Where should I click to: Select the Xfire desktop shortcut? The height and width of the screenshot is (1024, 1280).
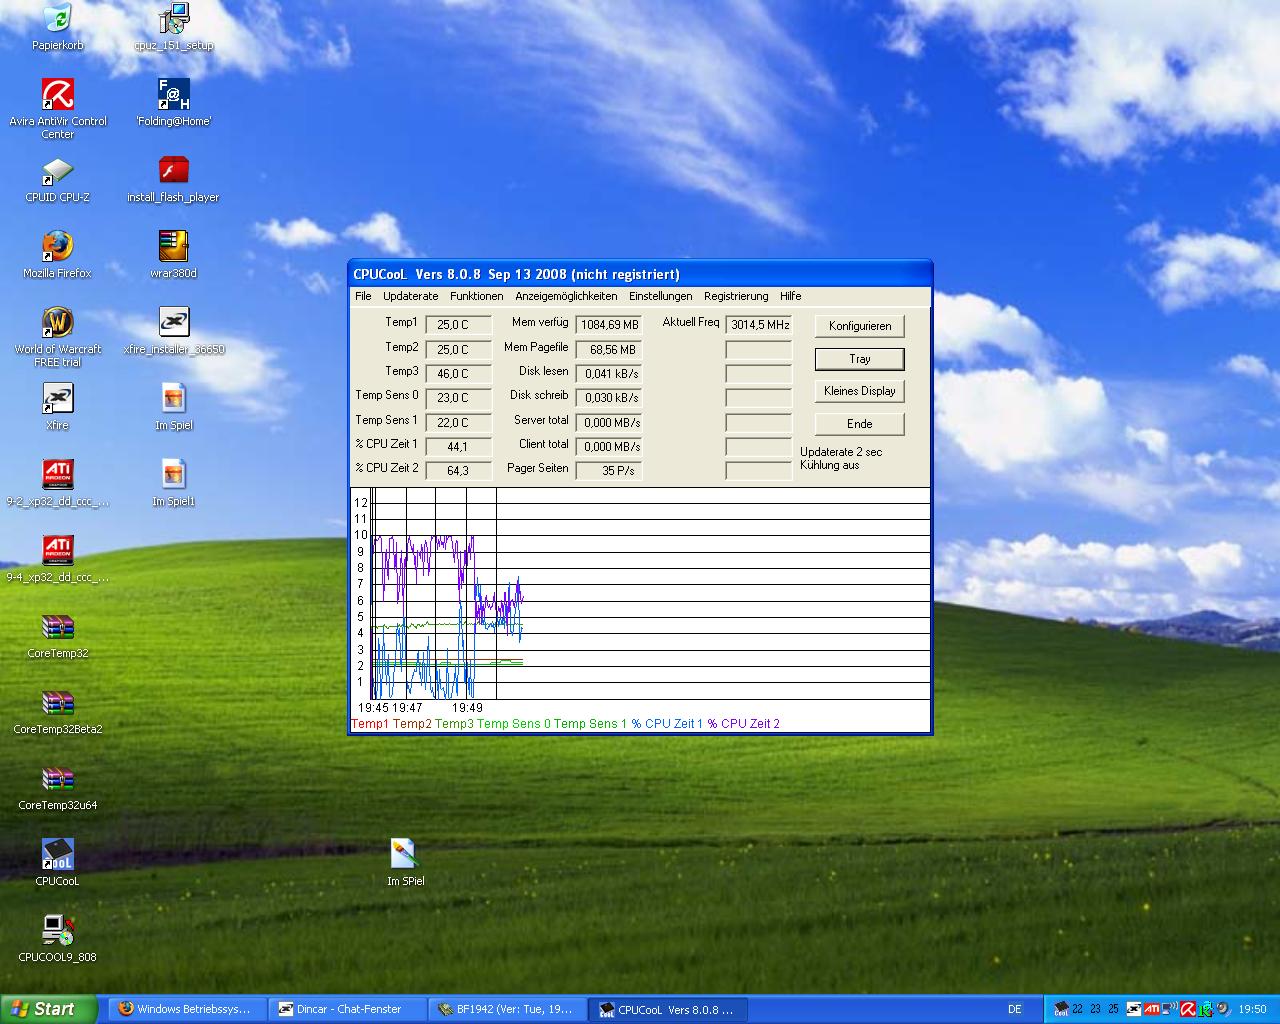pos(57,407)
